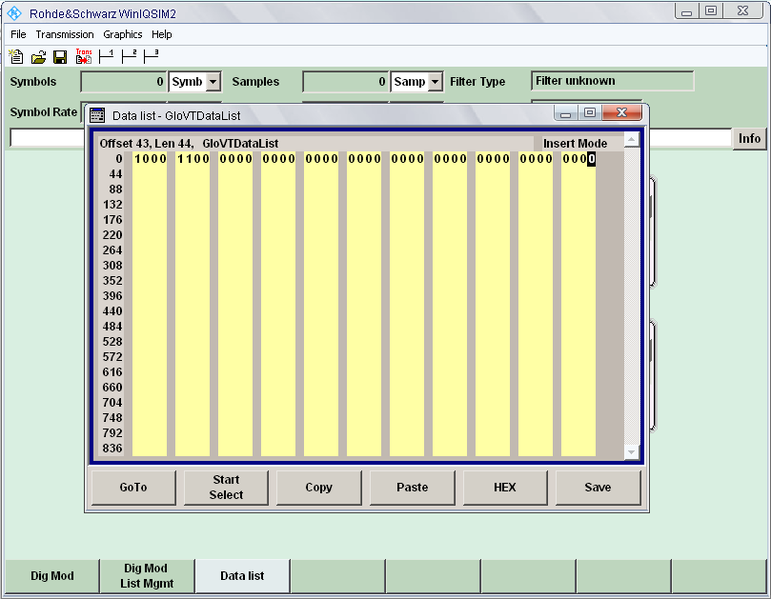Open the Graphics menu
The height and width of the screenshot is (599, 771).
coord(123,34)
